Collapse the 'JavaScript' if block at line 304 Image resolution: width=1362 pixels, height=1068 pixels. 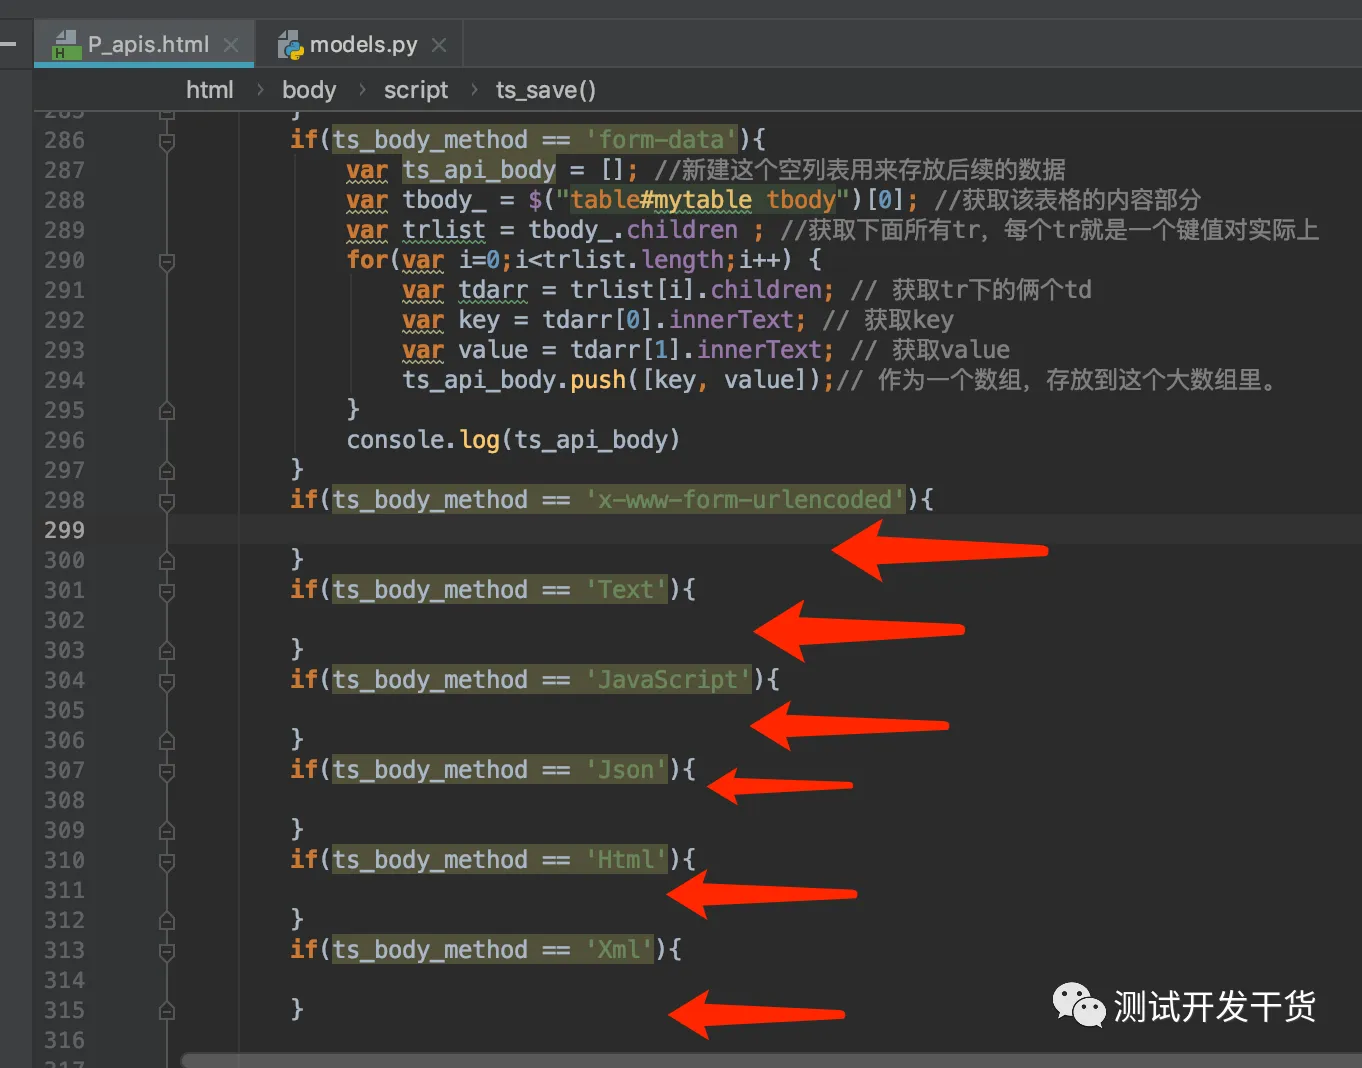(x=167, y=681)
